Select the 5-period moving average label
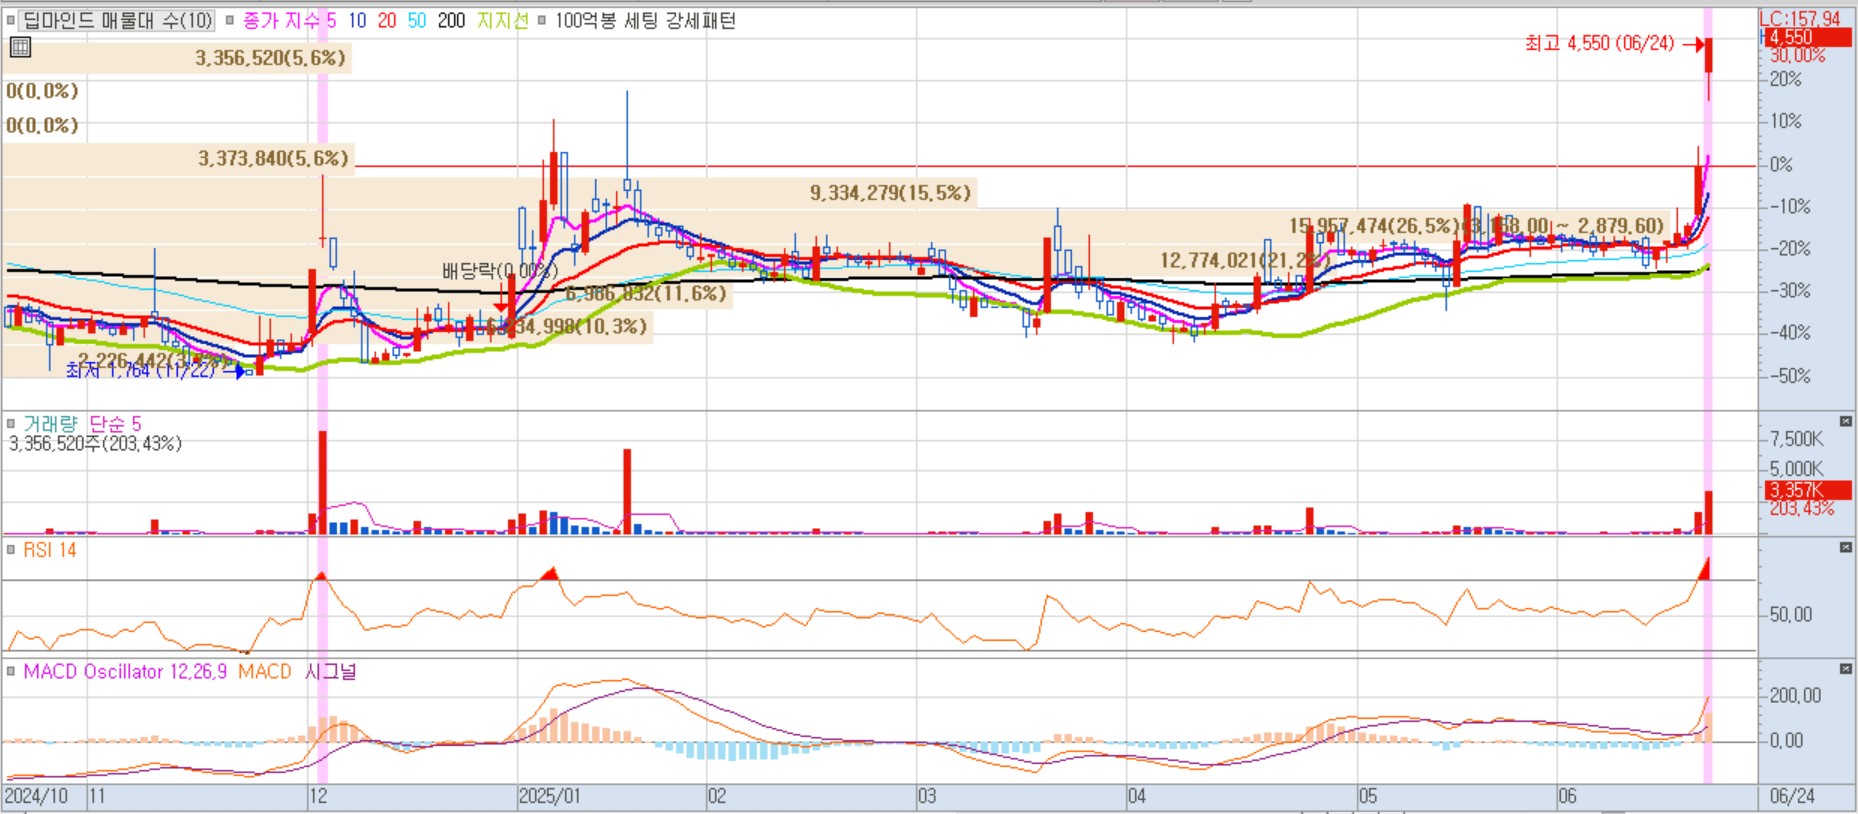This screenshot has height=814, width=1858. click(331, 20)
